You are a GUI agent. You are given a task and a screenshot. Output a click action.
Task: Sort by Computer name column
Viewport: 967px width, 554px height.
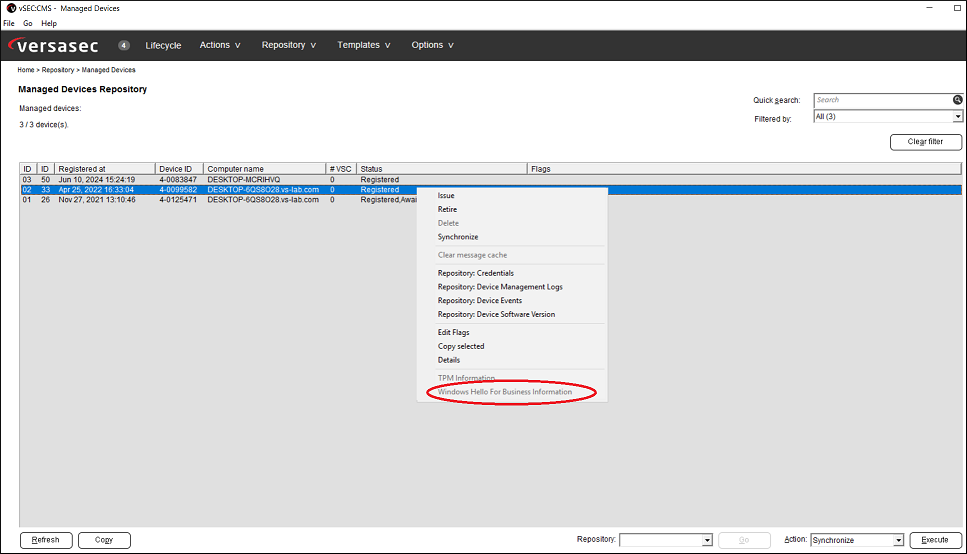(265, 168)
